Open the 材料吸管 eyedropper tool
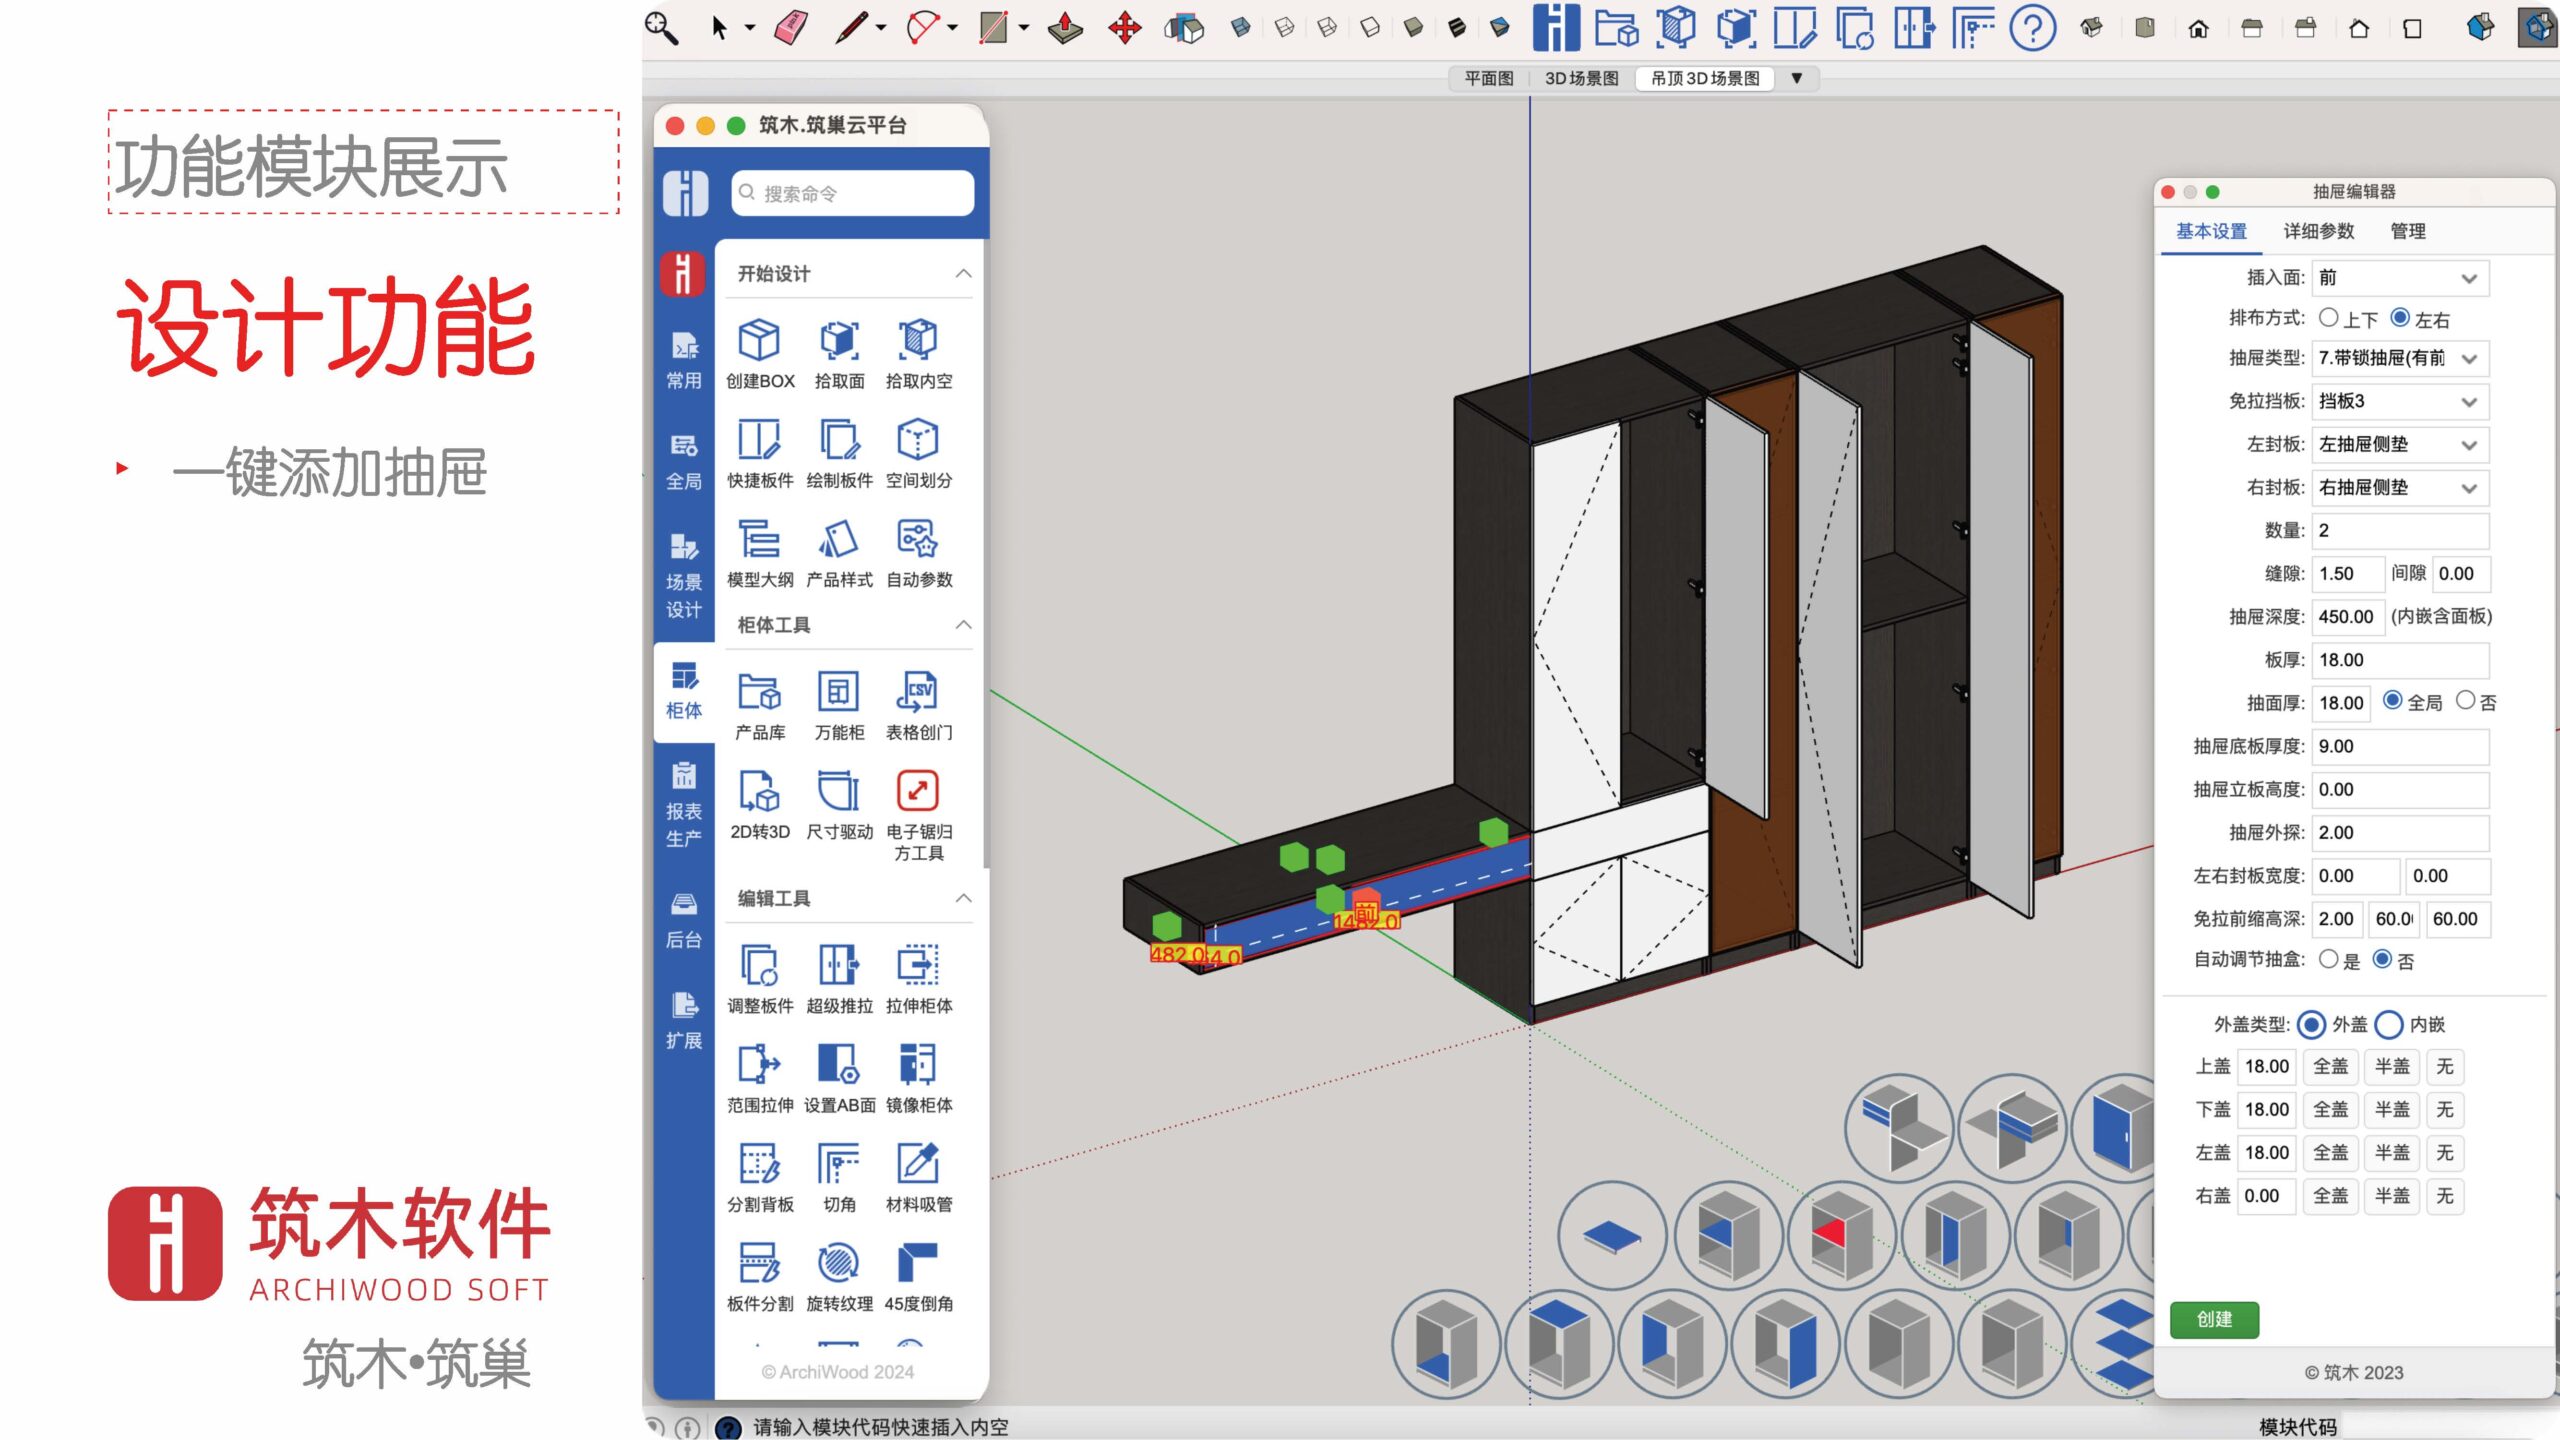2560x1440 pixels. 918,1164
